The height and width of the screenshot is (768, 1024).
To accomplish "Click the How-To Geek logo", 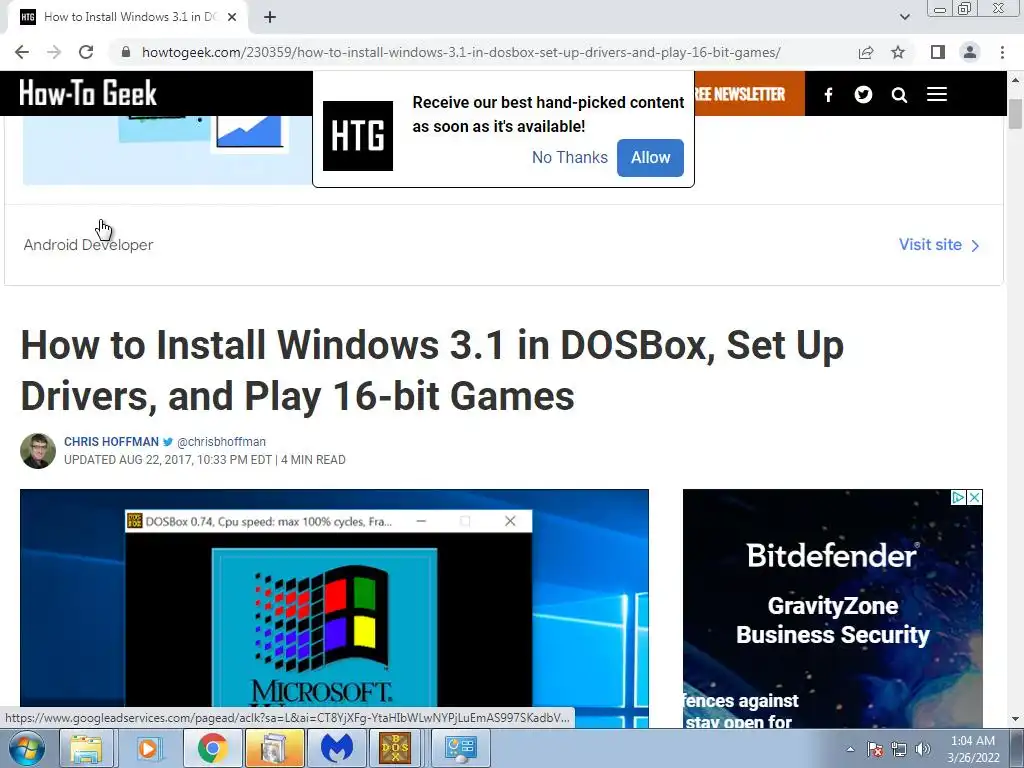I will [x=88, y=93].
